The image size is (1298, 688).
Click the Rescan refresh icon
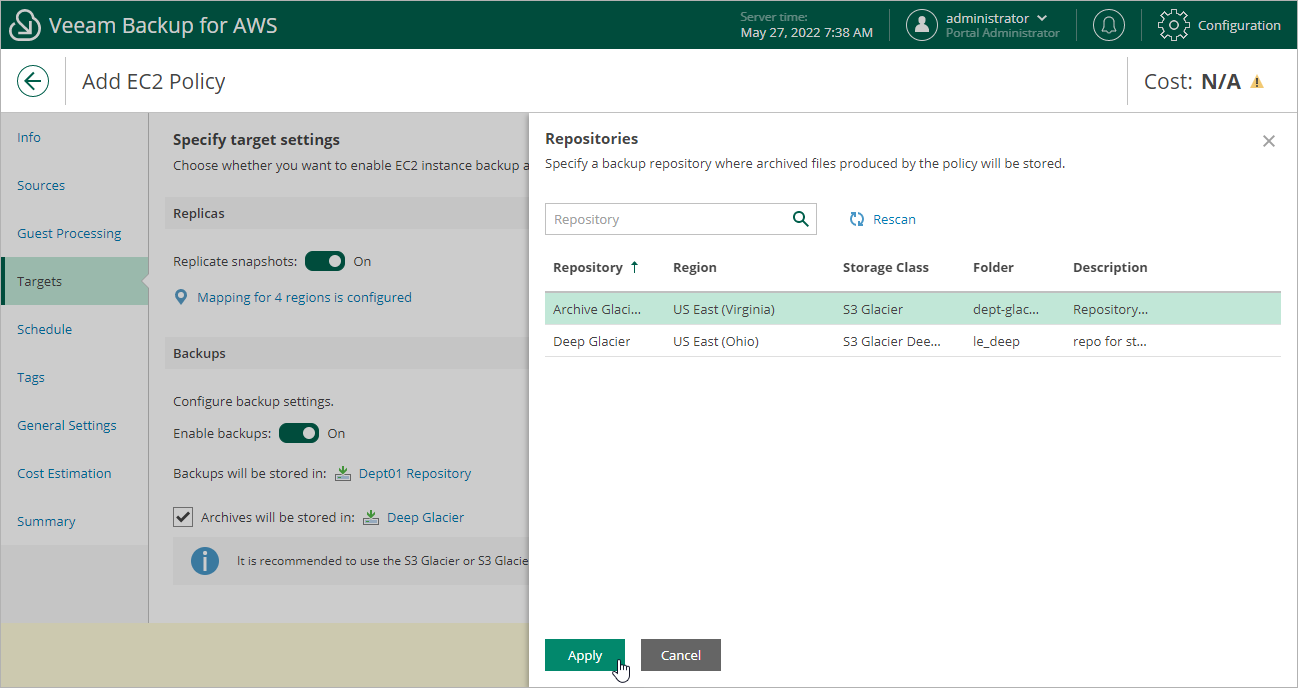click(x=857, y=218)
